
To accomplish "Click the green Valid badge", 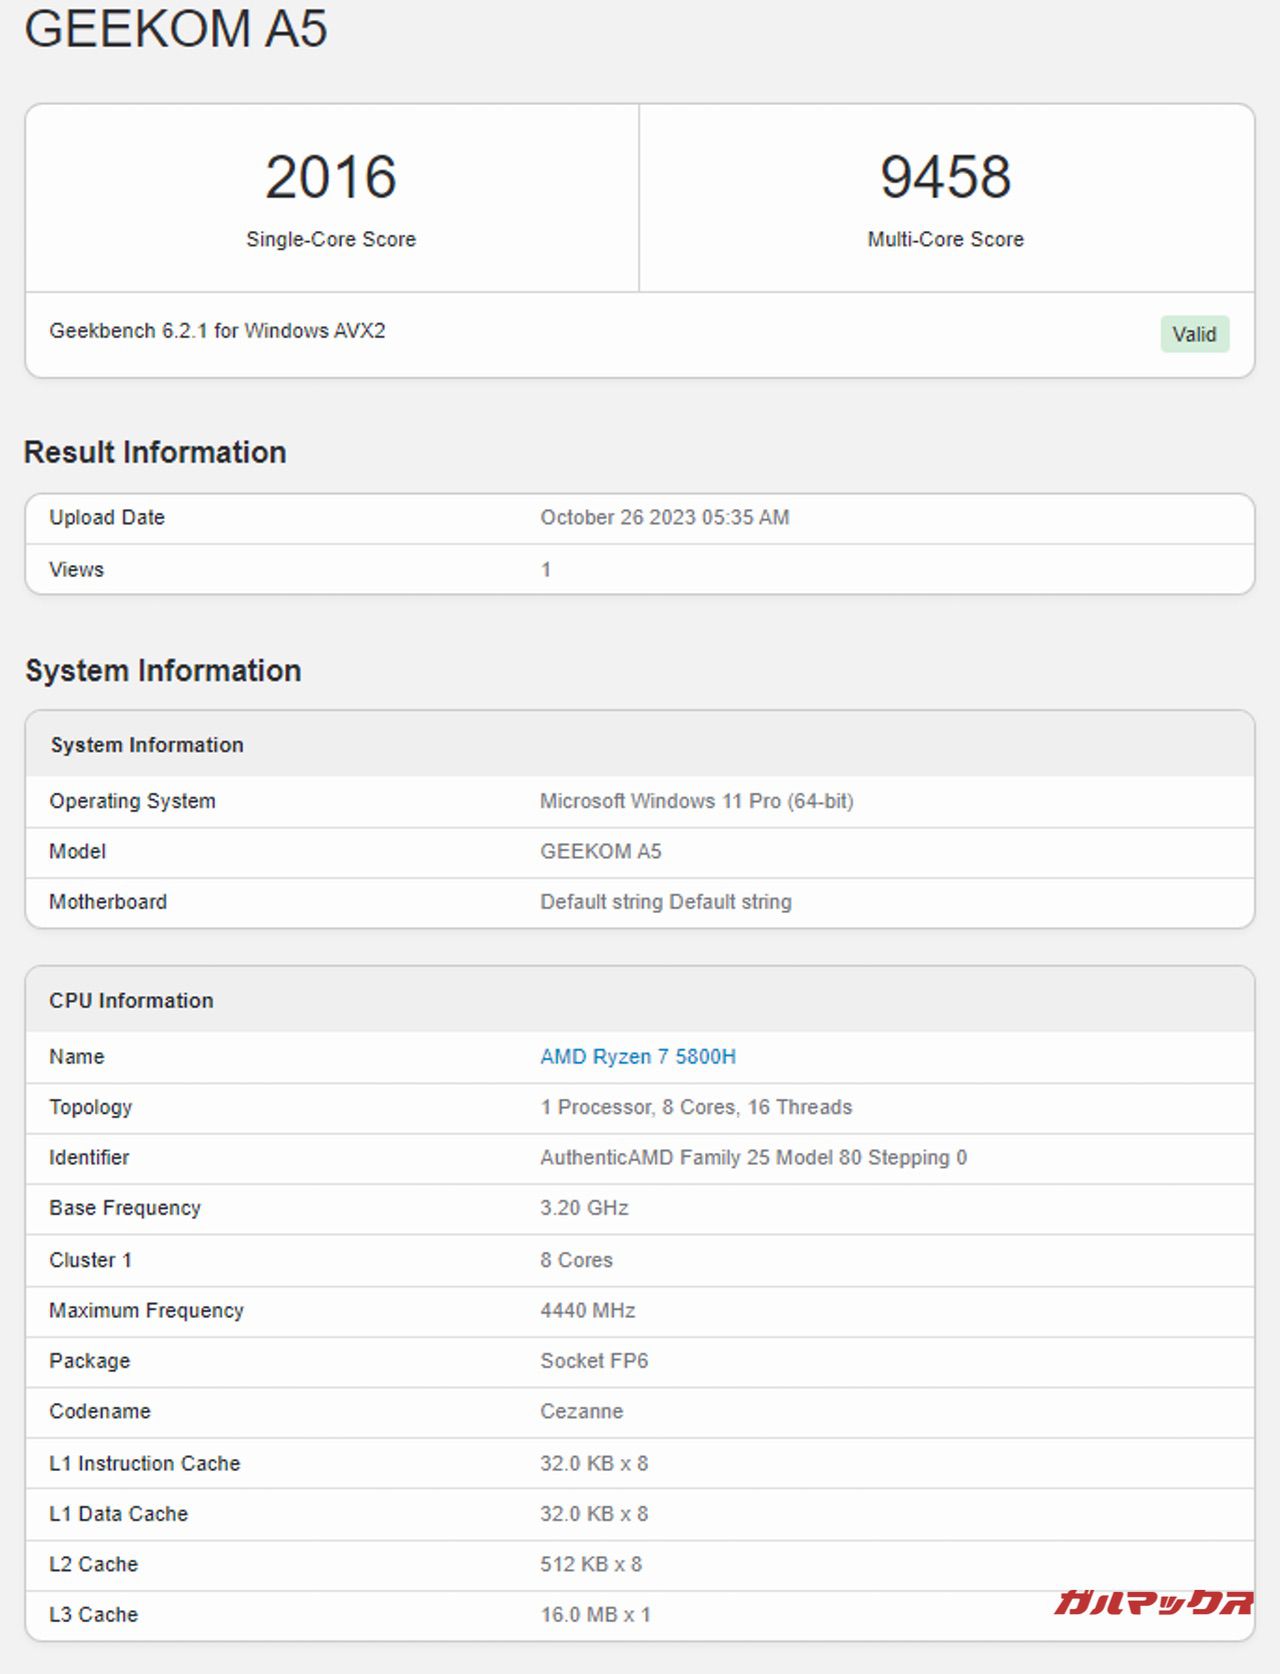I will click(x=1194, y=334).
